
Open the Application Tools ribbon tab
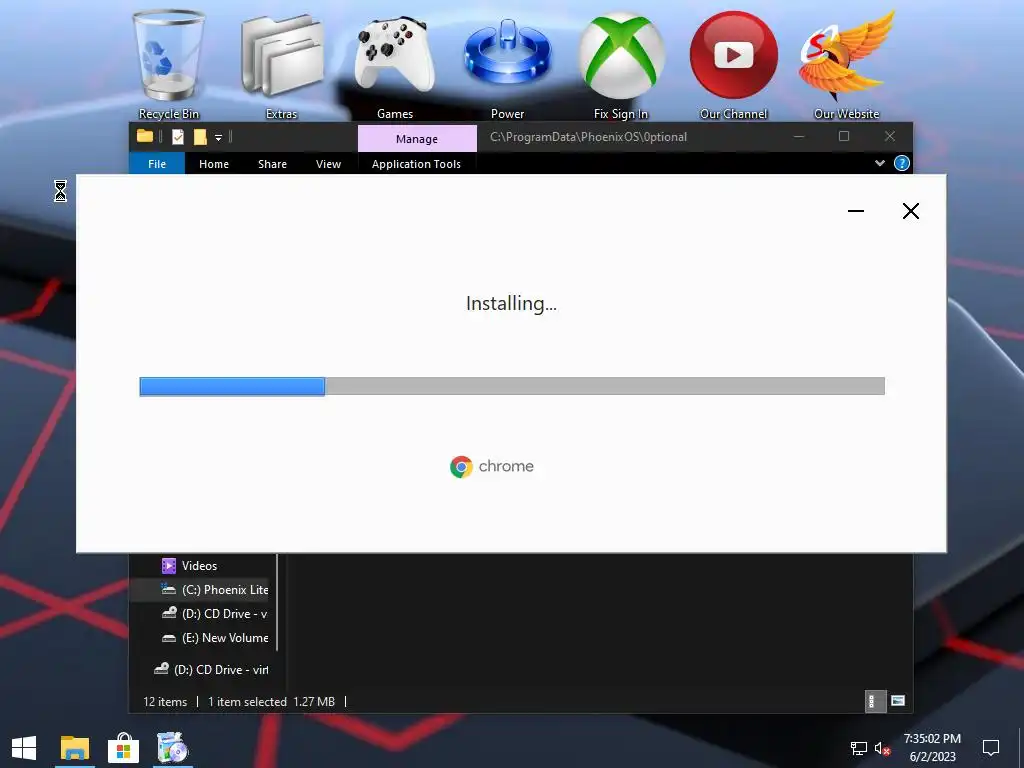[x=416, y=164]
